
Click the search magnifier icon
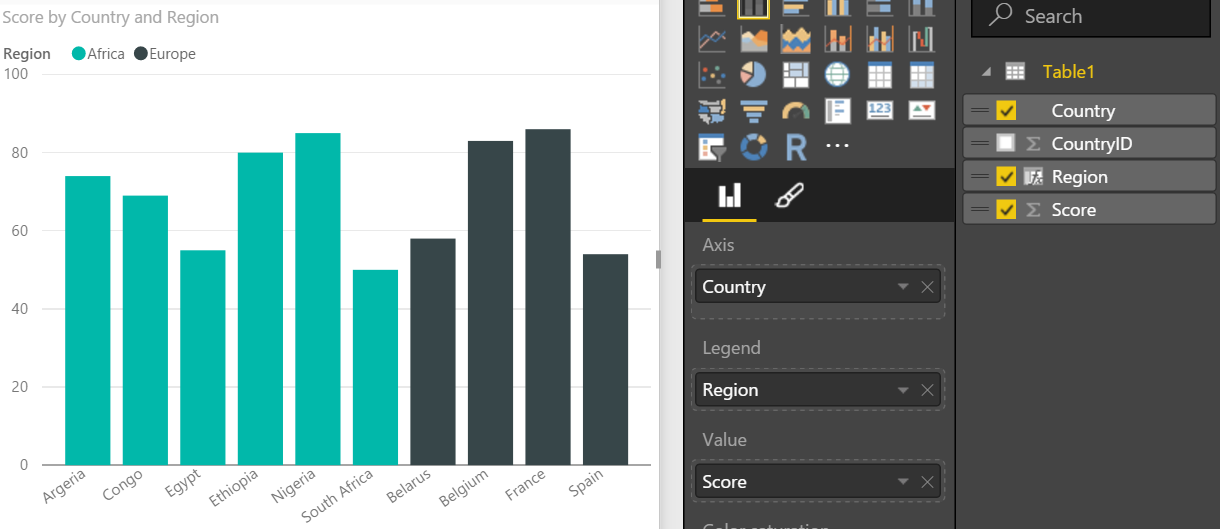pyautogui.click(x=1000, y=15)
